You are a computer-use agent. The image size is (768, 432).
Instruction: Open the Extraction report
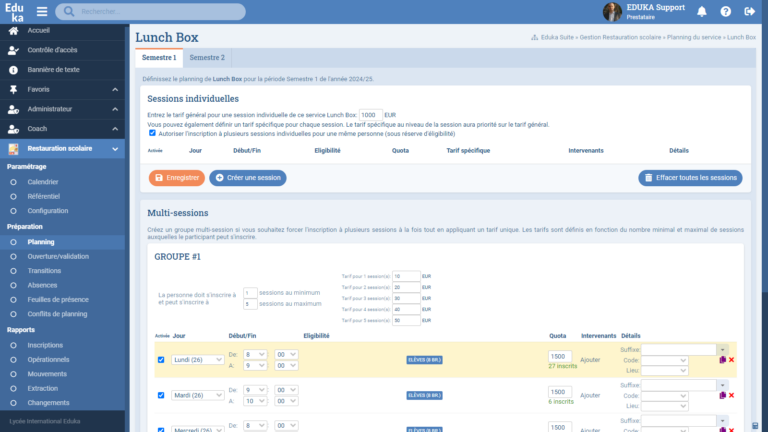pos(43,388)
